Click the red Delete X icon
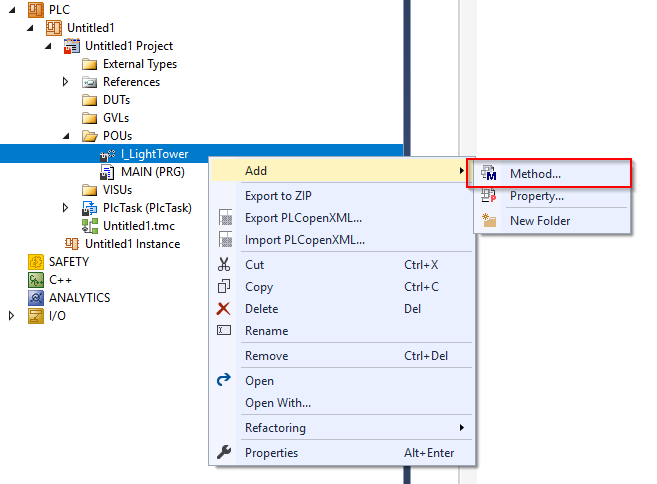 click(224, 309)
